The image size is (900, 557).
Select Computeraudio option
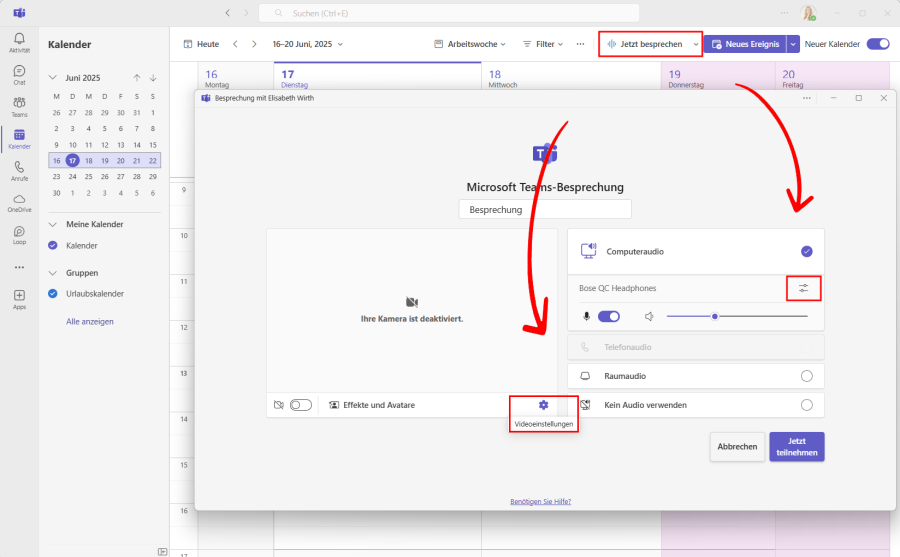(696, 252)
